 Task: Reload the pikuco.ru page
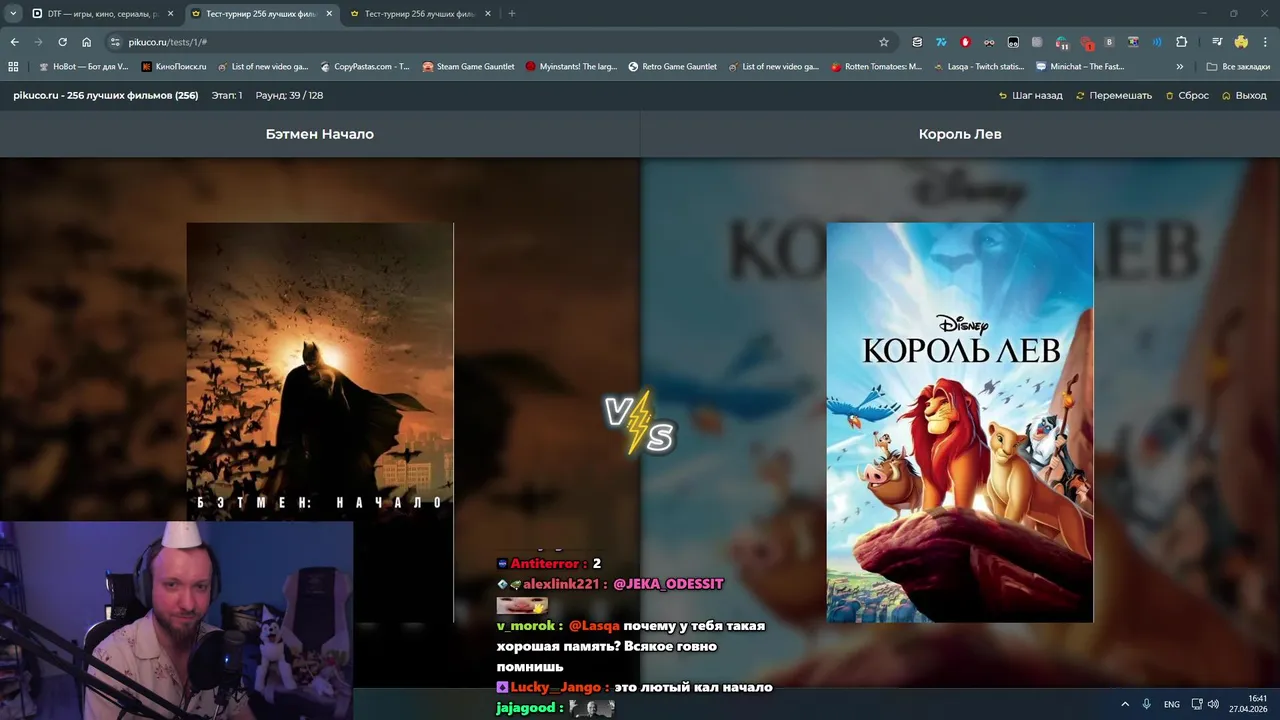62,42
